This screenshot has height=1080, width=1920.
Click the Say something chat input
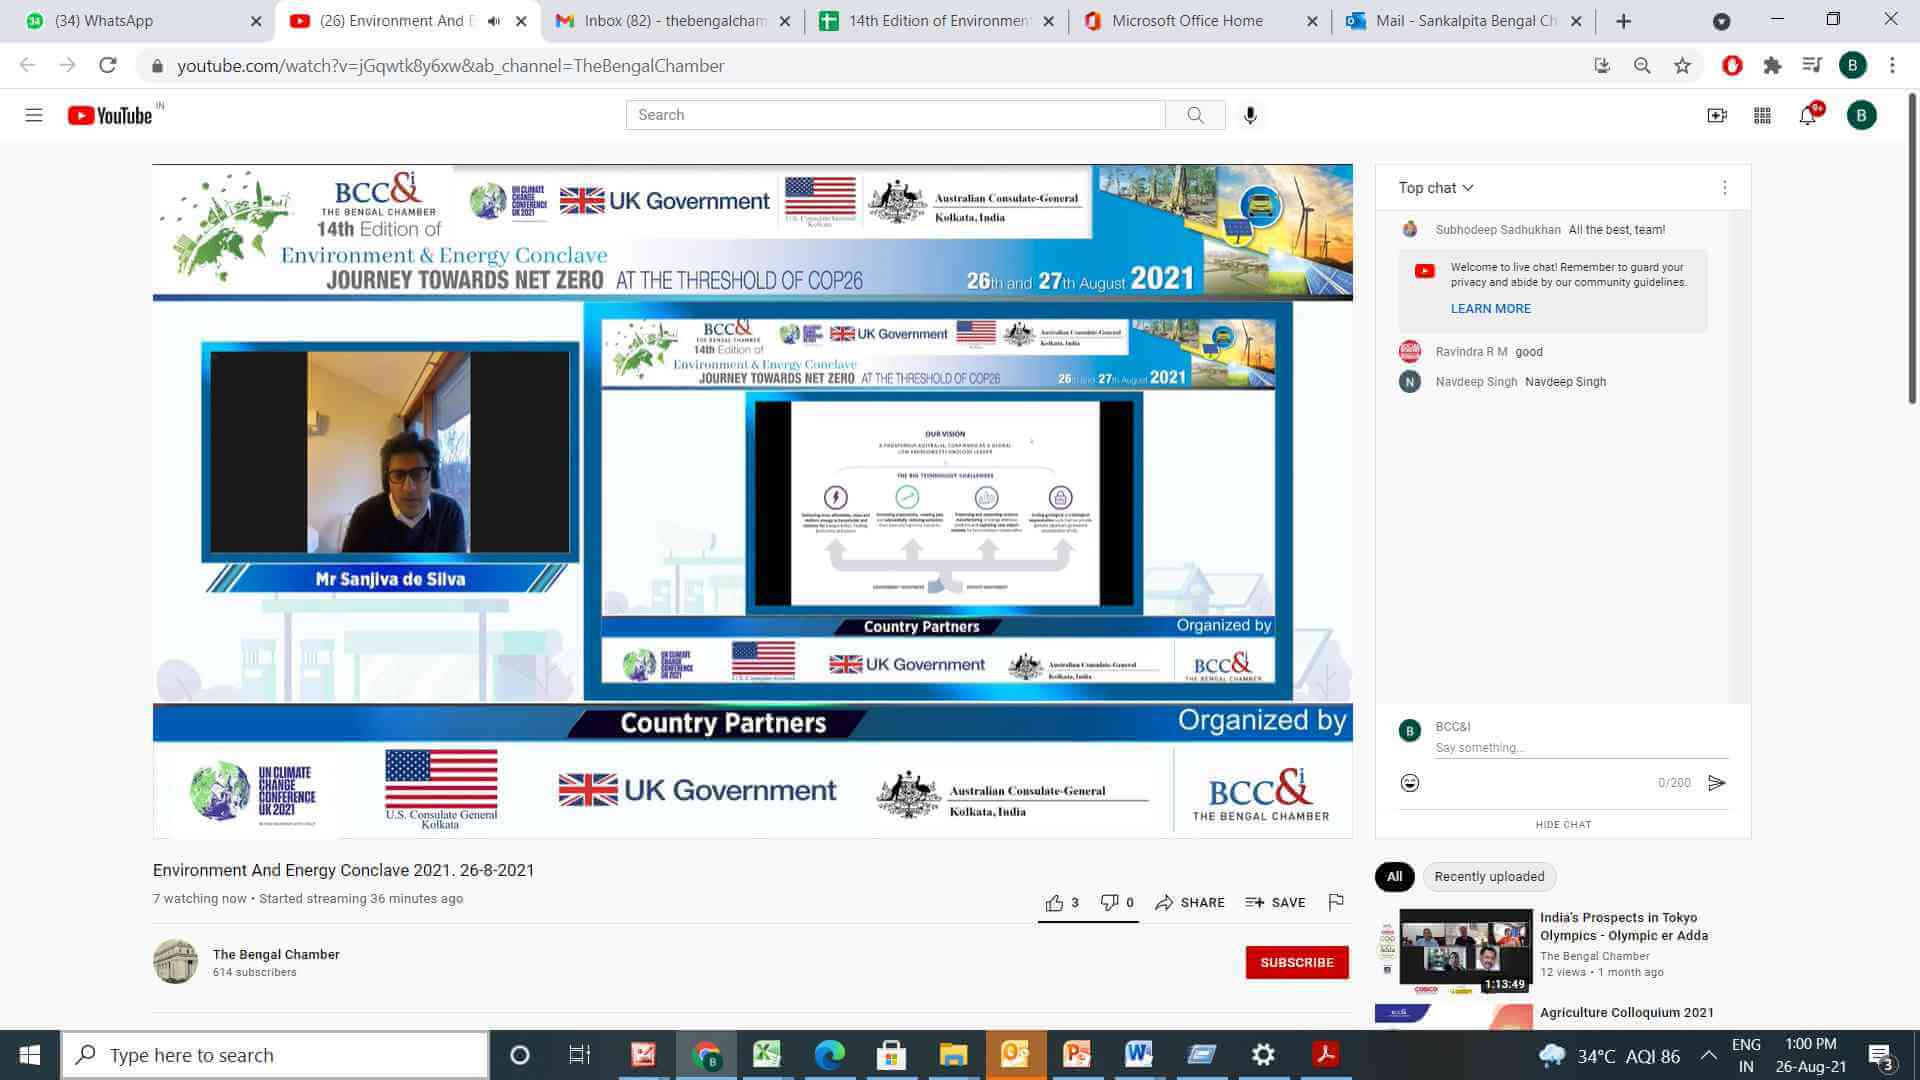(x=1582, y=748)
